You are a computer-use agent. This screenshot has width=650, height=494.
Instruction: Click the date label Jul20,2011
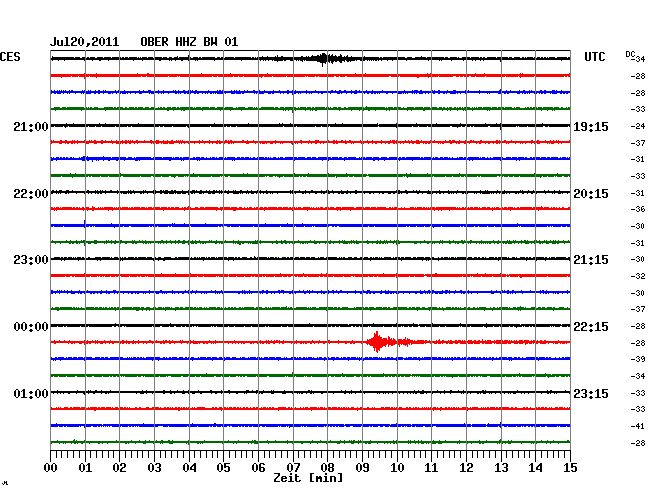tap(85, 42)
